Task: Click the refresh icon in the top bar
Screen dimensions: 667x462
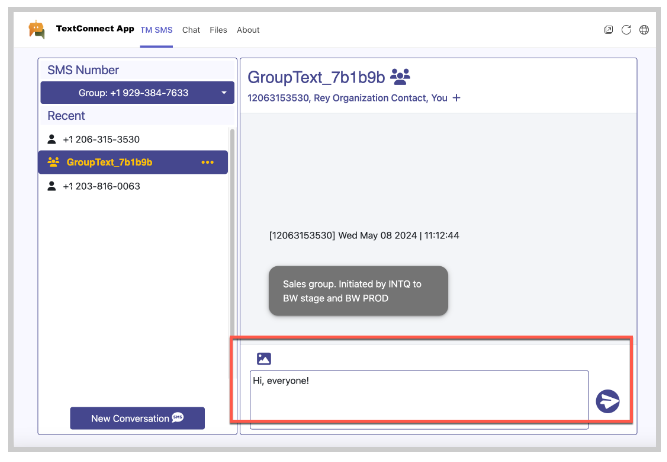Action: tap(627, 30)
